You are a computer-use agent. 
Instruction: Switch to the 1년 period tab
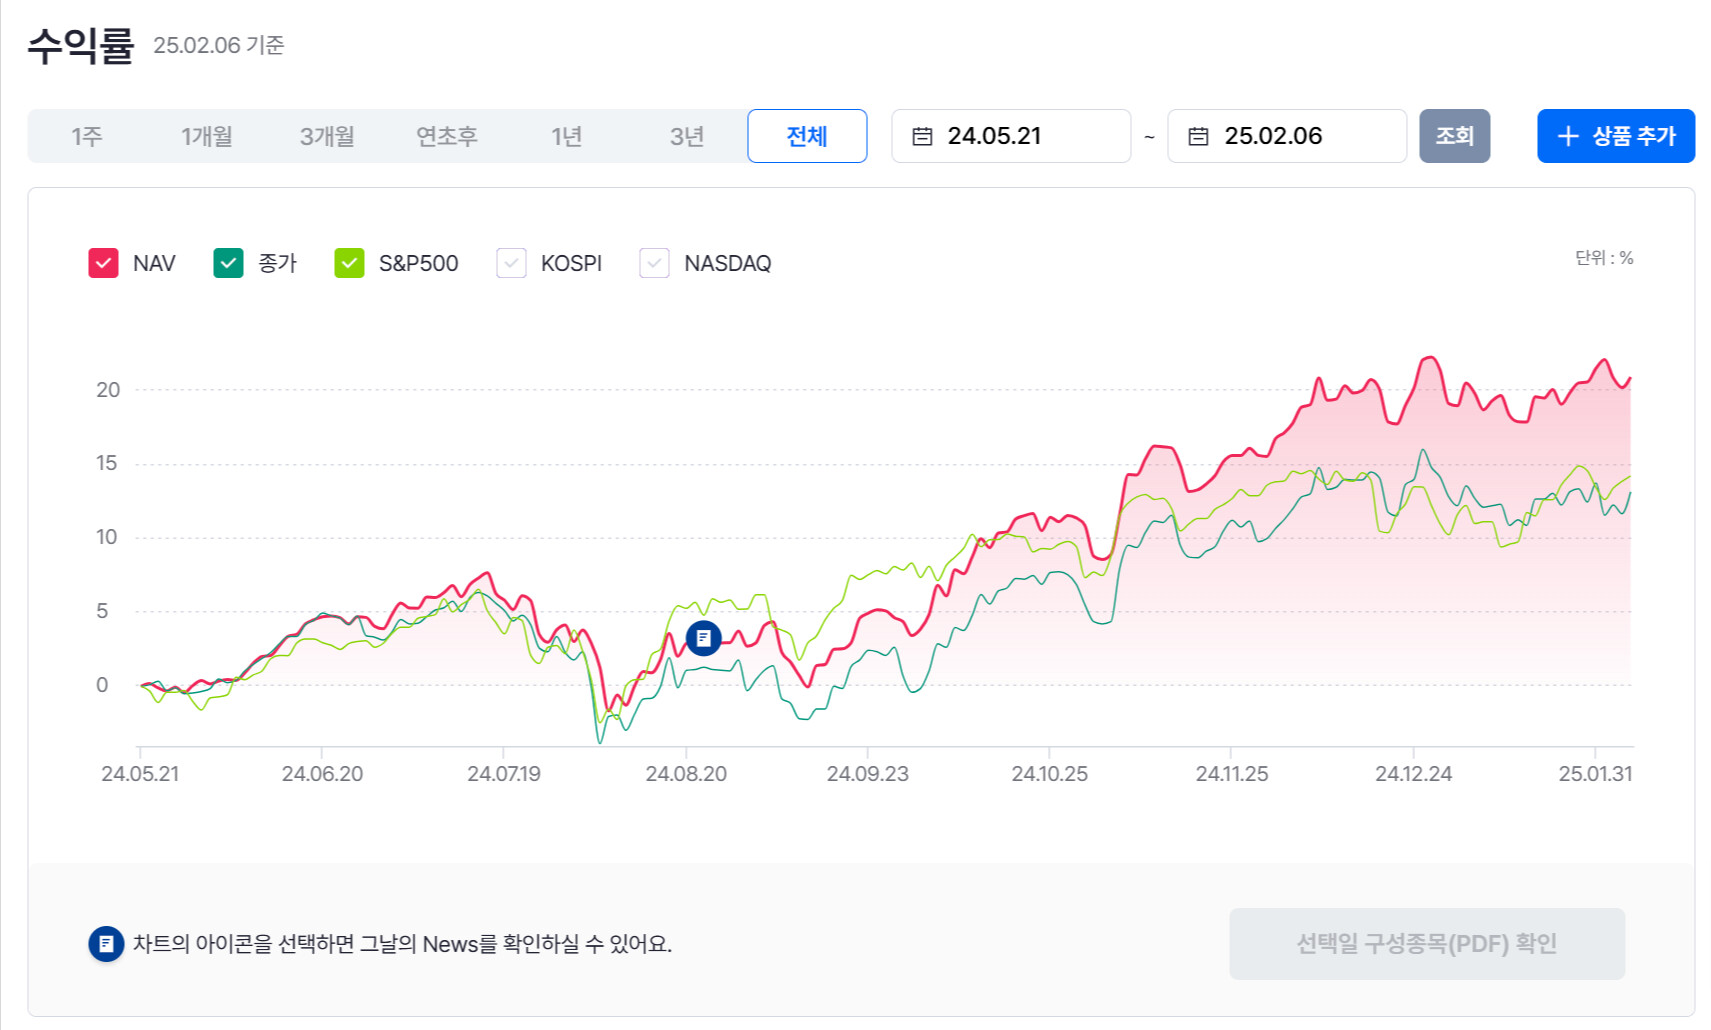[x=567, y=136]
